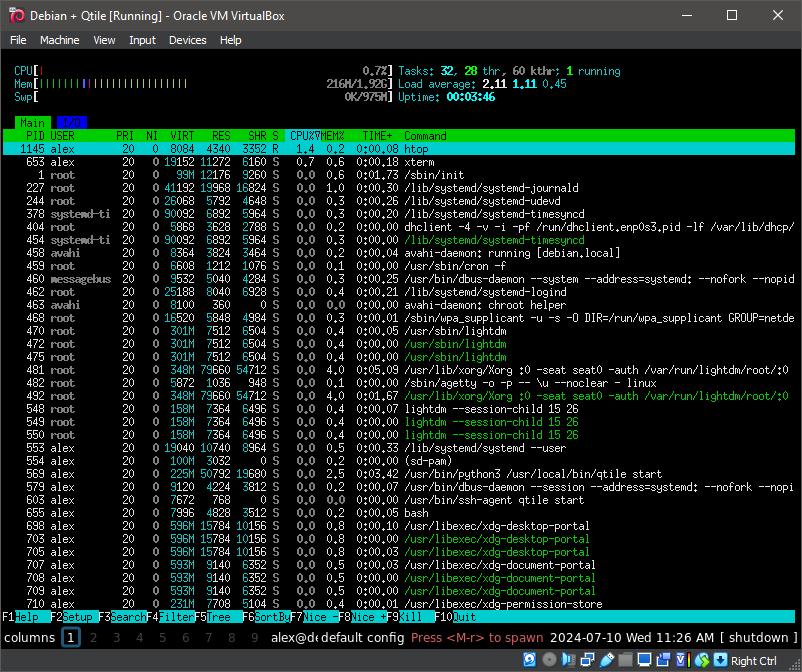
Task: Open the optical disc drive status icon
Action: (x=548, y=660)
